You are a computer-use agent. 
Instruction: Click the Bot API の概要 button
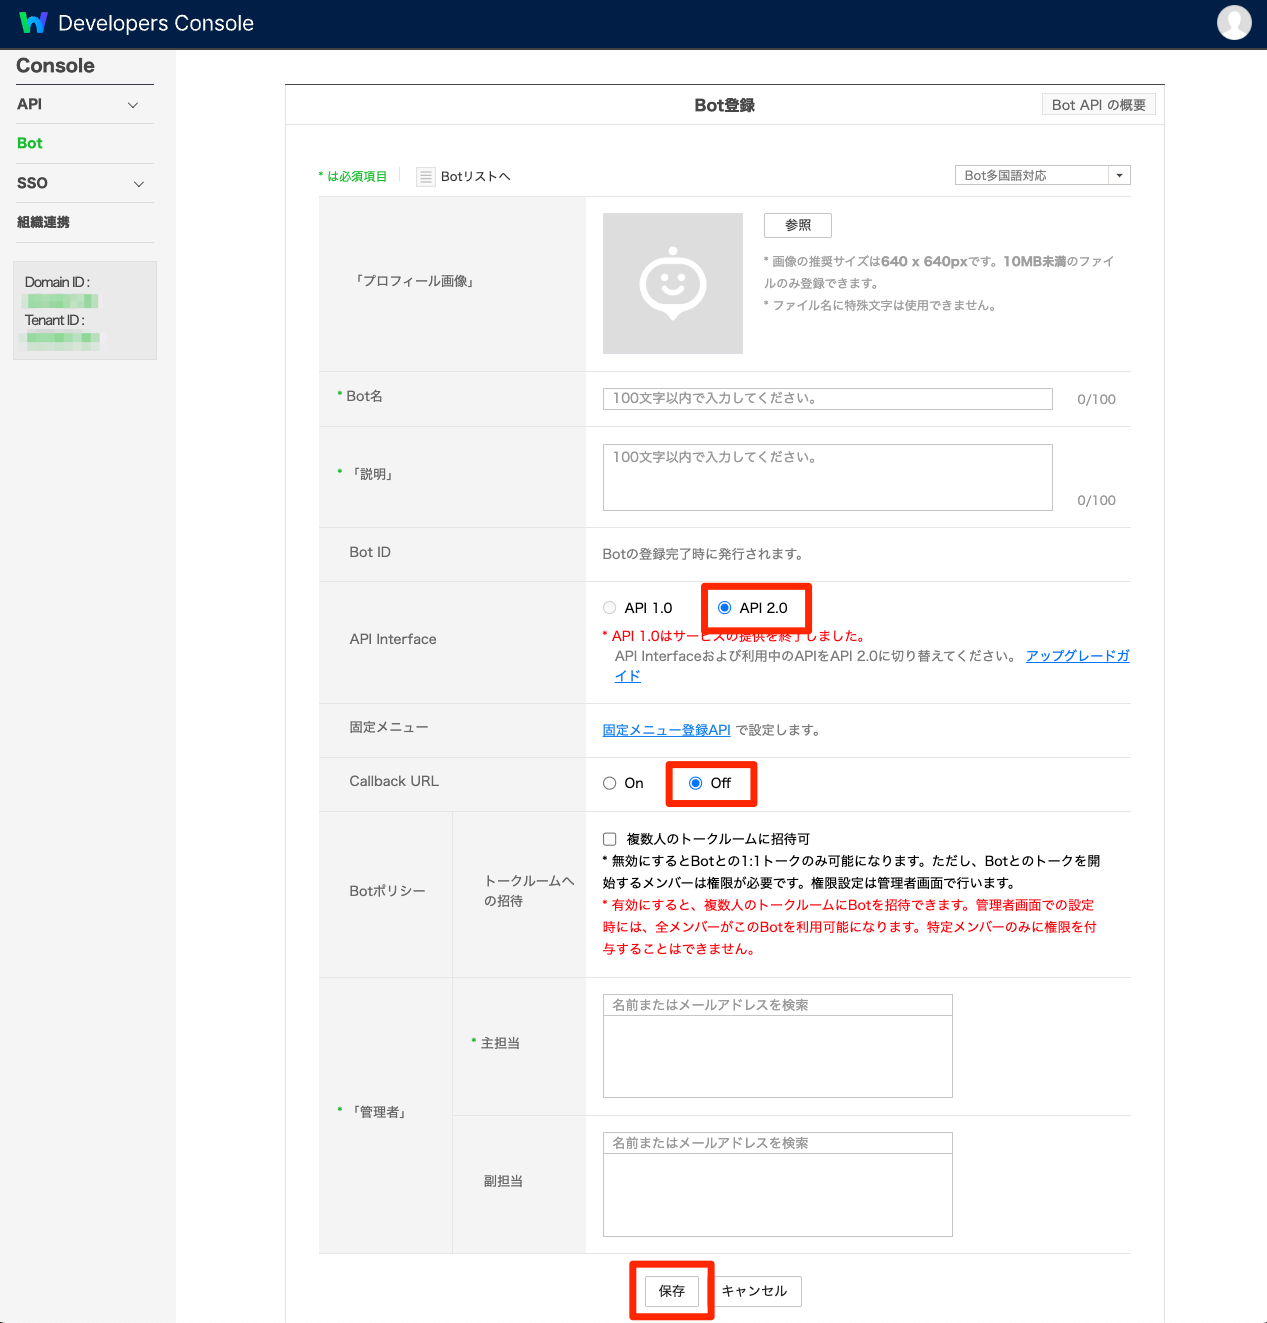pos(1098,105)
